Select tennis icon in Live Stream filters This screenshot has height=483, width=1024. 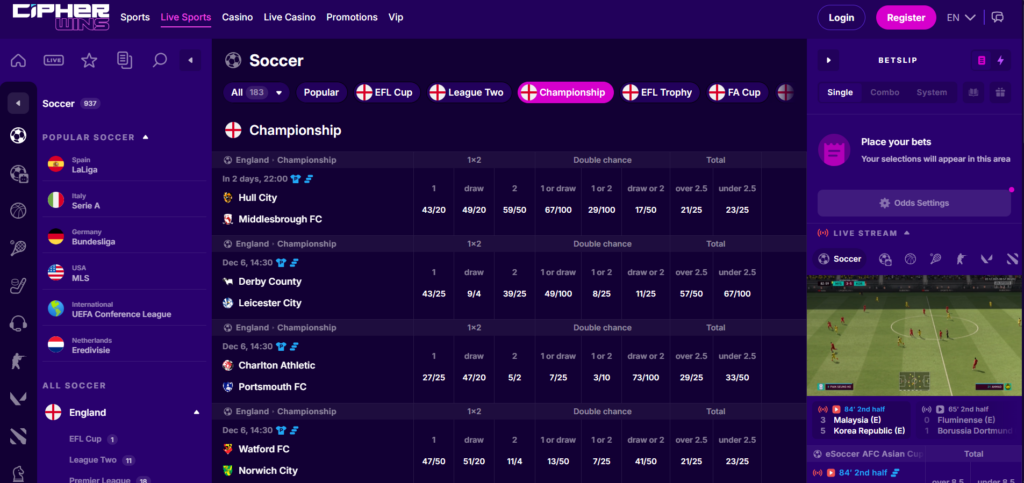click(935, 259)
